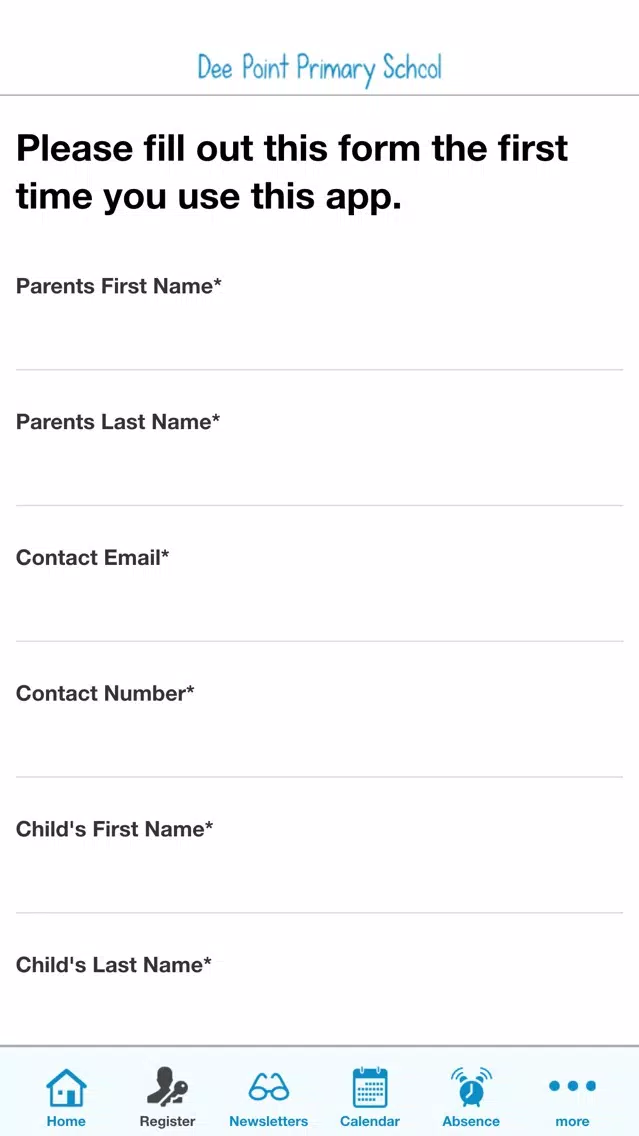
Task: Tap the Home house icon
Action: (66, 1087)
